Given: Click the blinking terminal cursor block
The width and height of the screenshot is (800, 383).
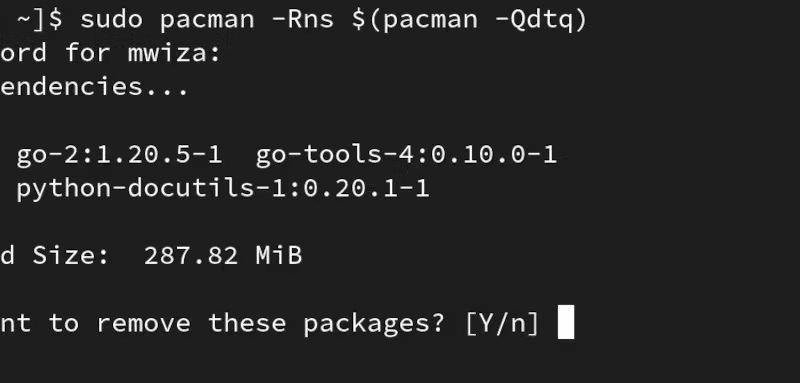Looking at the screenshot, I should tap(566, 322).
